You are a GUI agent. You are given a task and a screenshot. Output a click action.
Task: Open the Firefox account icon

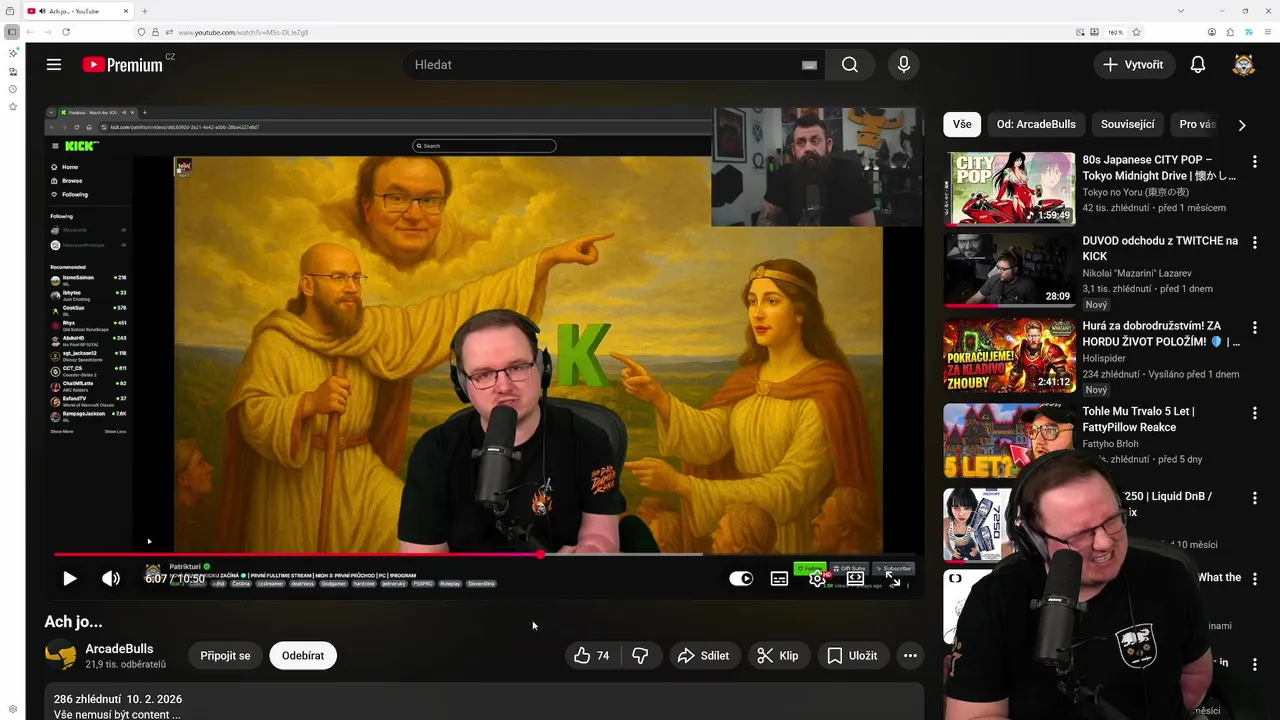pyautogui.click(x=1212, y=32)
